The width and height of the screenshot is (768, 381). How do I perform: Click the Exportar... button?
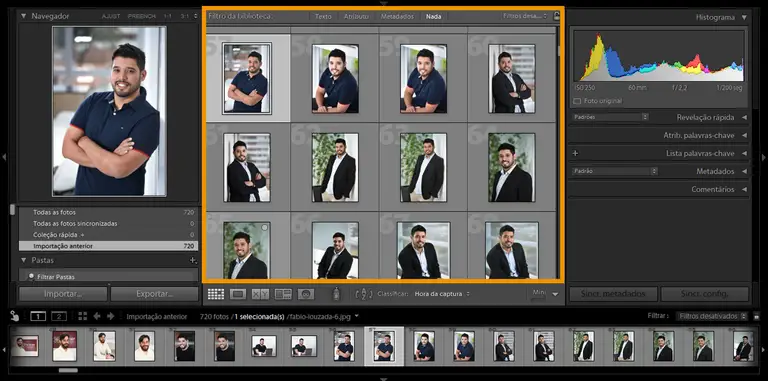pos(155,294)
